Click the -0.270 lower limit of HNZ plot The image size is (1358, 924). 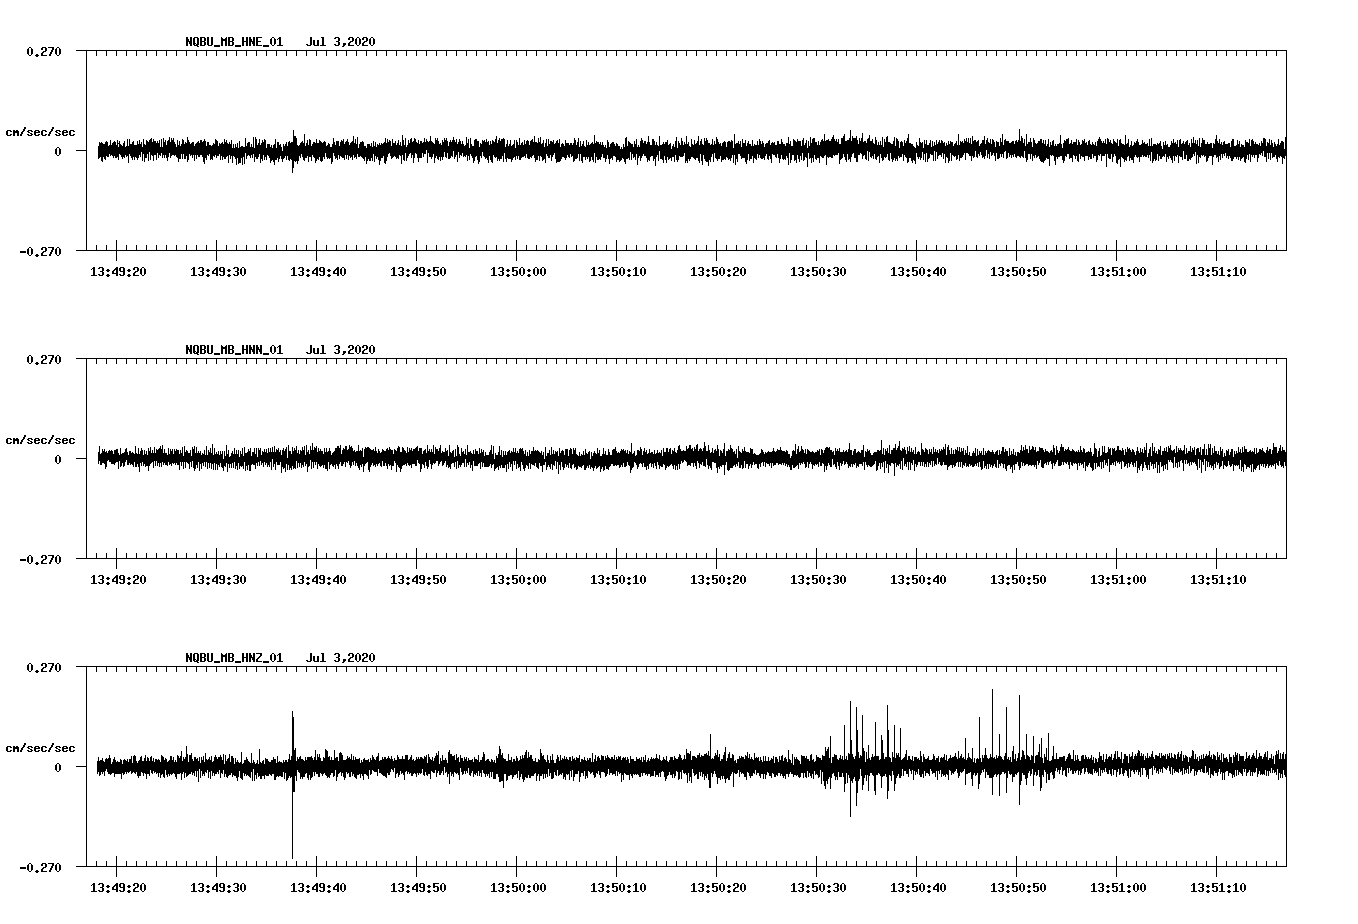(x=40, y=867)
